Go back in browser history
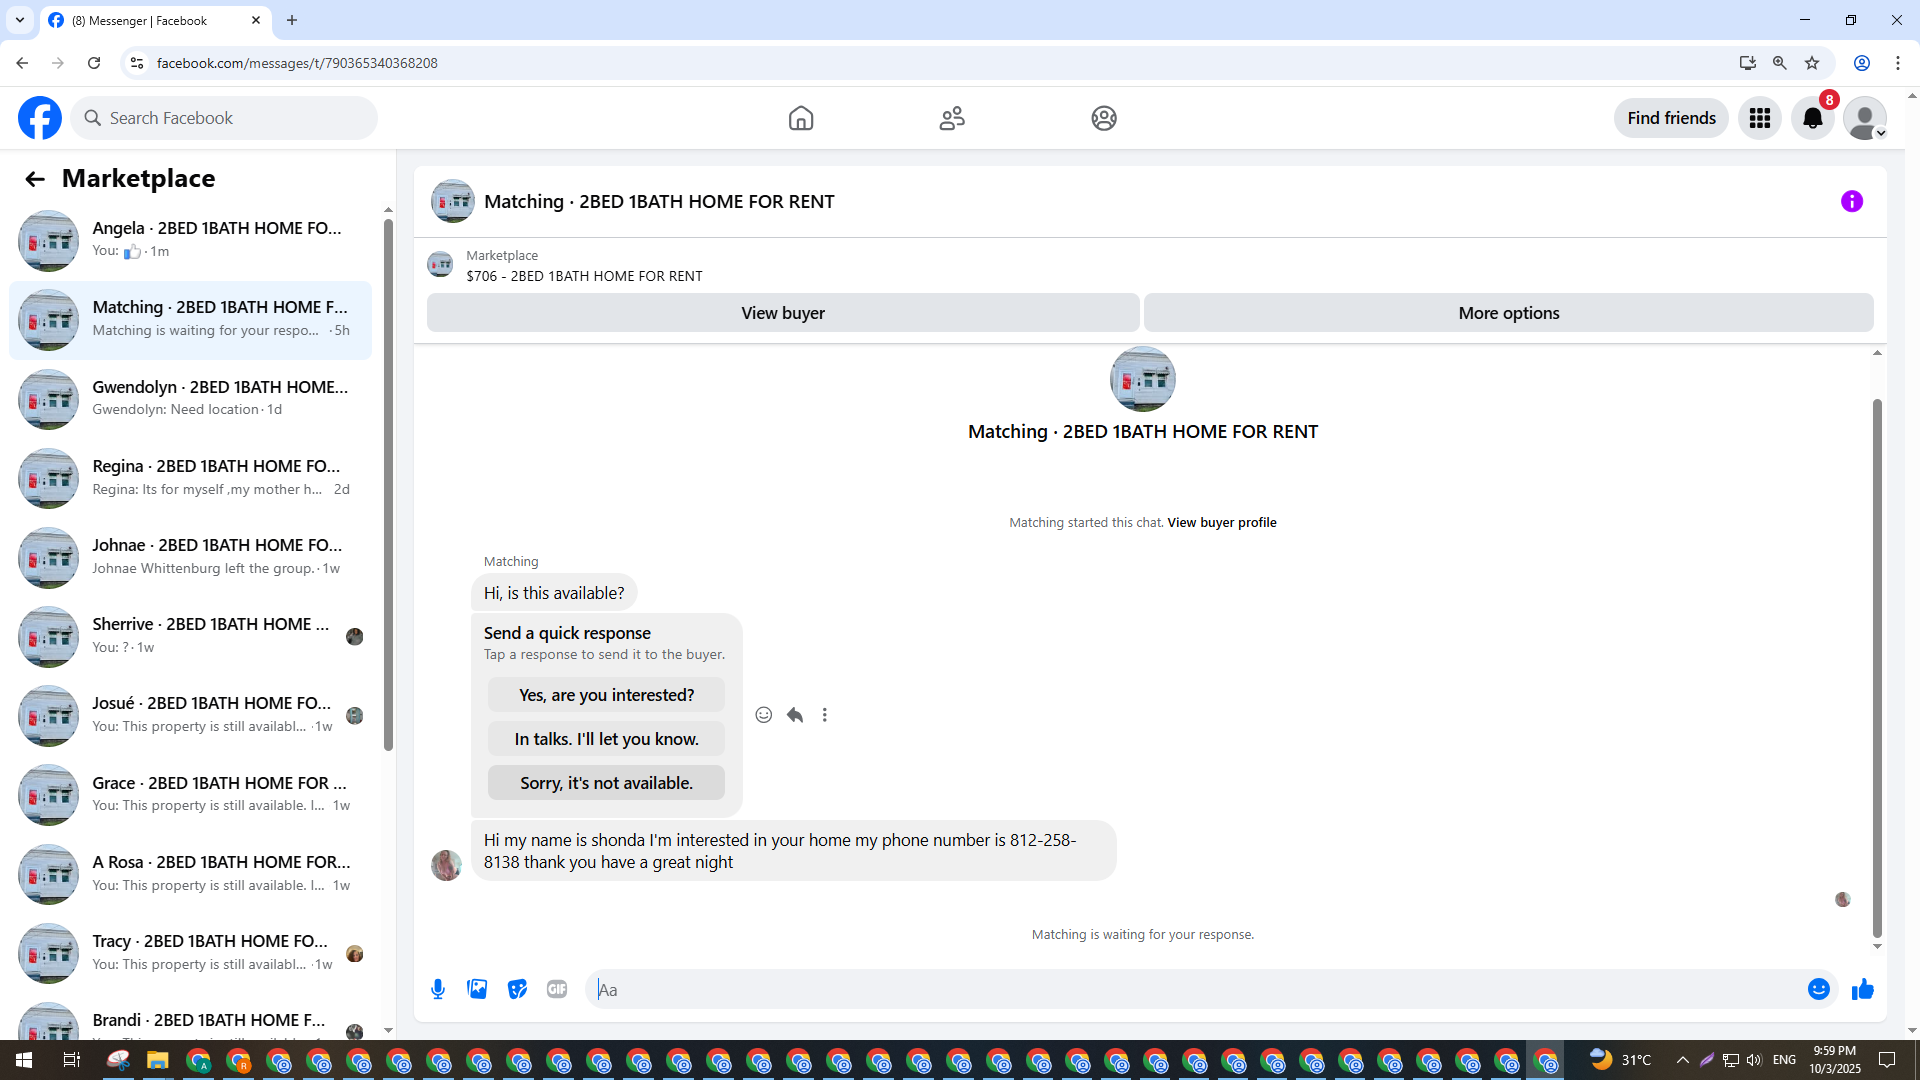1920x1080 pixels. tap(22, 63)
